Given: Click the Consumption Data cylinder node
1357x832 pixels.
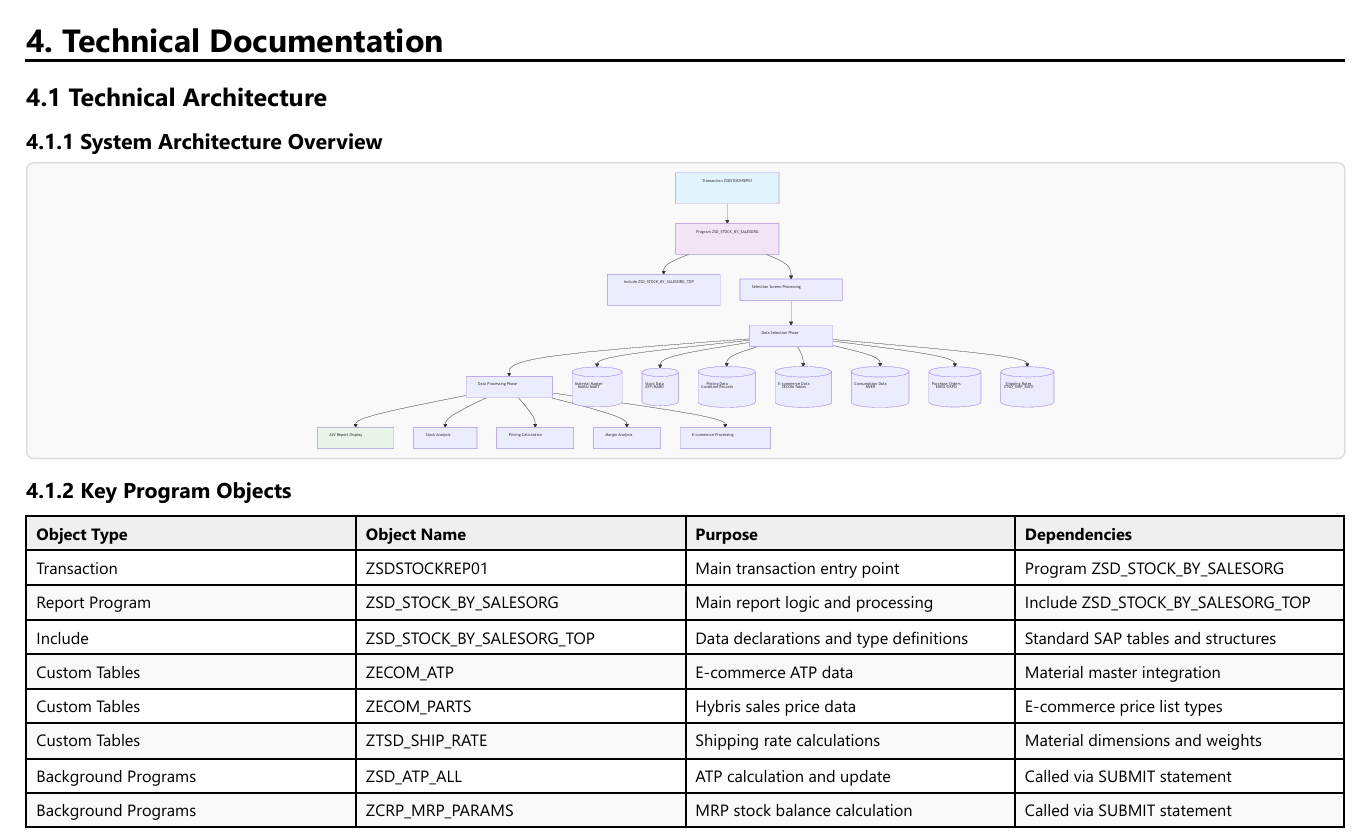Looking at the screenshot, I should coord(880,386).
